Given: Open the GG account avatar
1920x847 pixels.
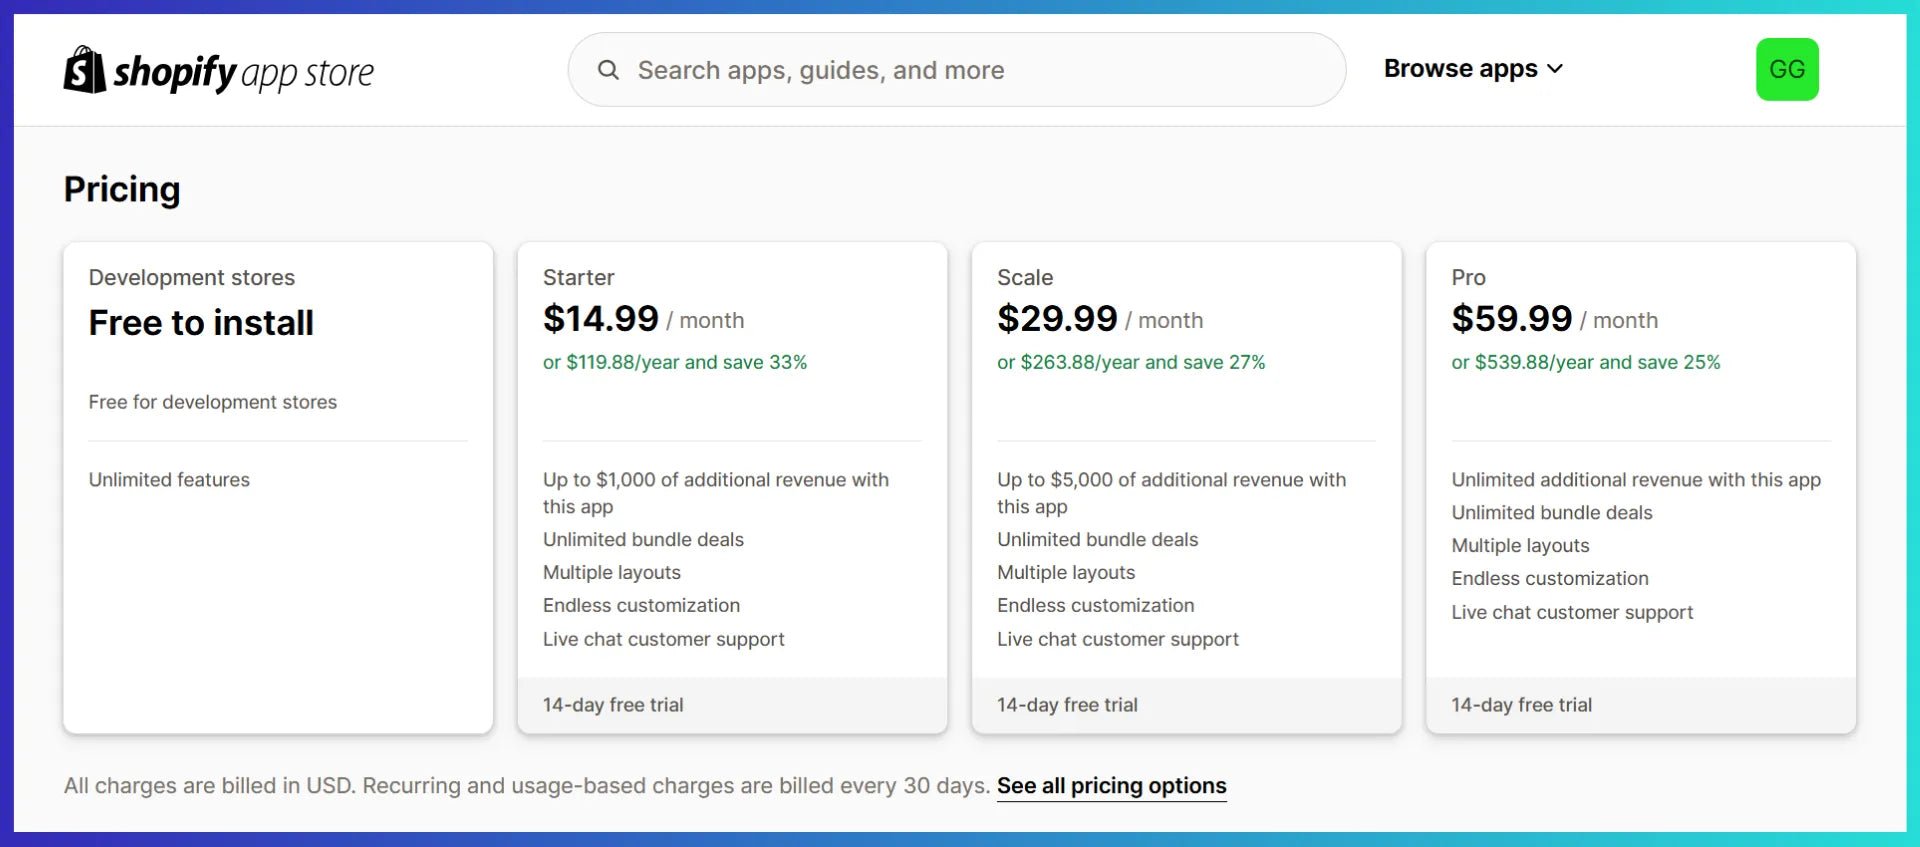Looking at the screenshot, I should click(1787, 69).
